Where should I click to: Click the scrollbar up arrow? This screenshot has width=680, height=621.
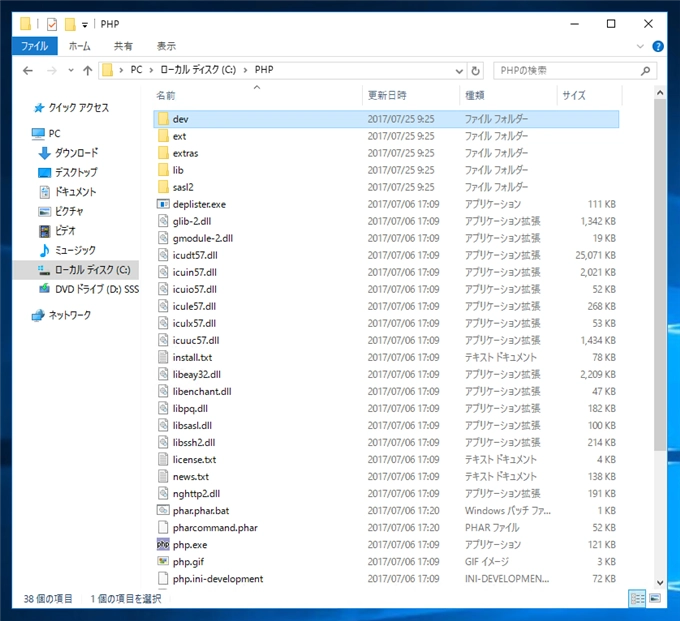[660, 92]
